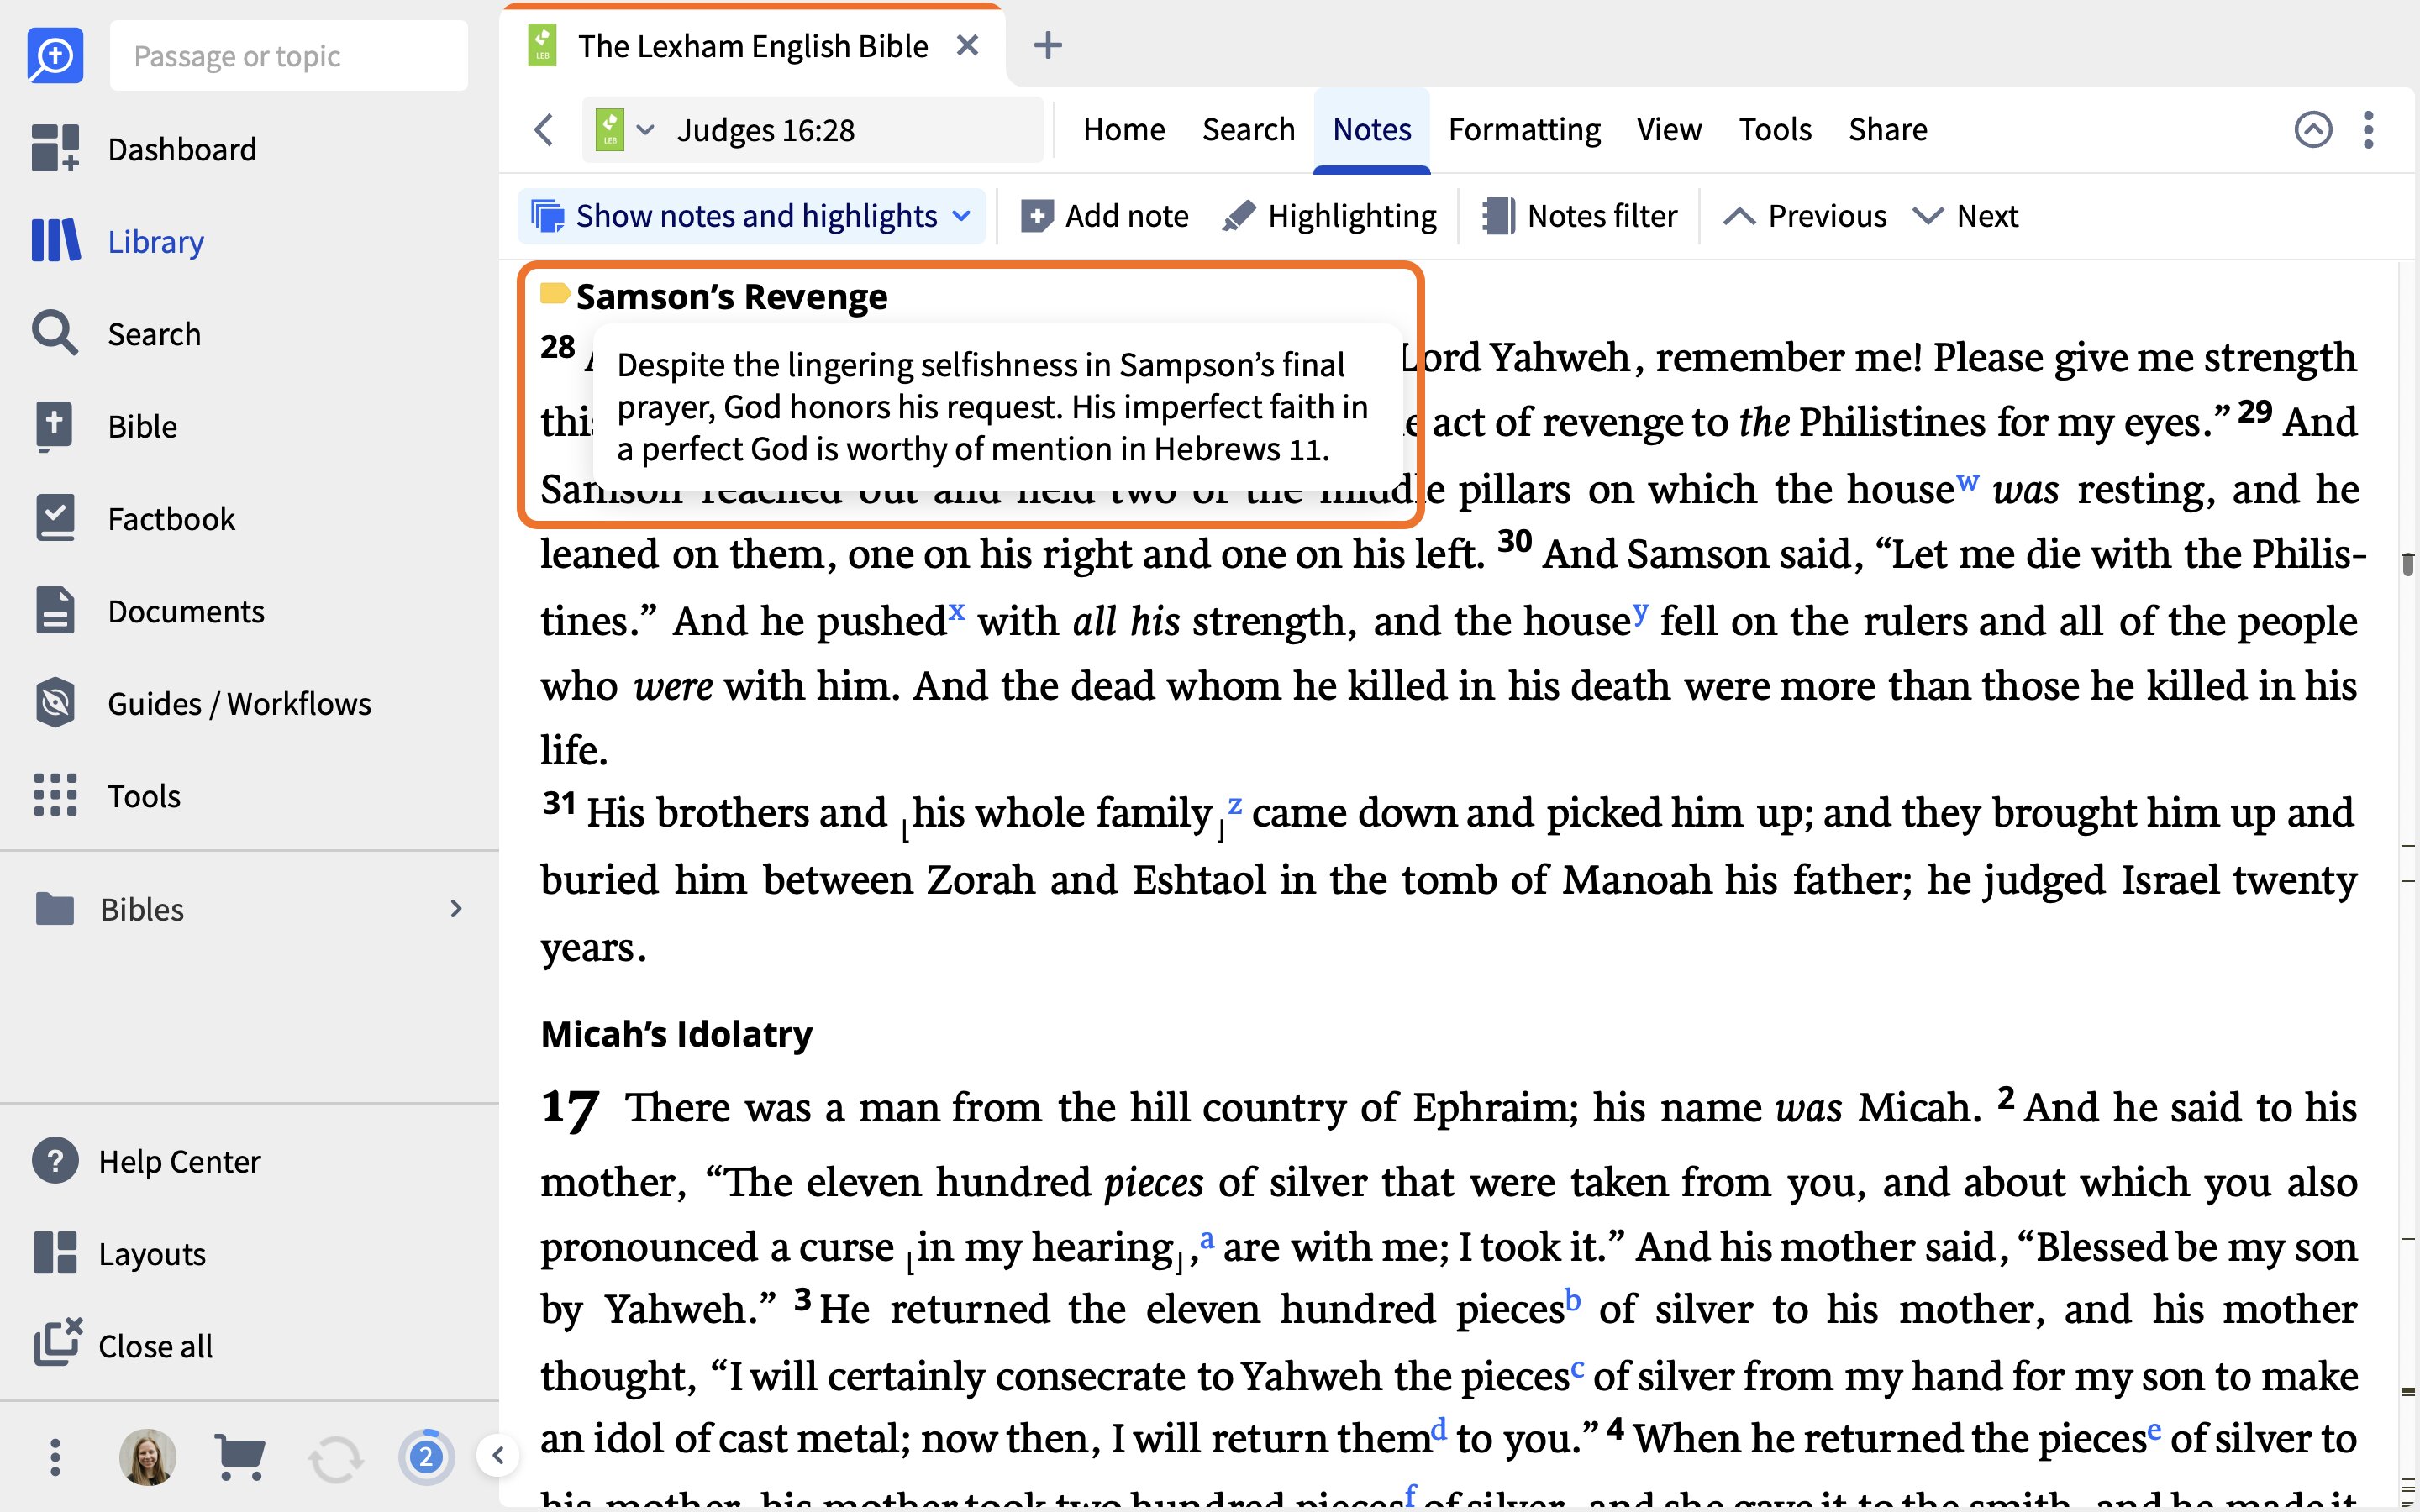
Task: Click the Samson's Revenge heading
Action: 731,297
